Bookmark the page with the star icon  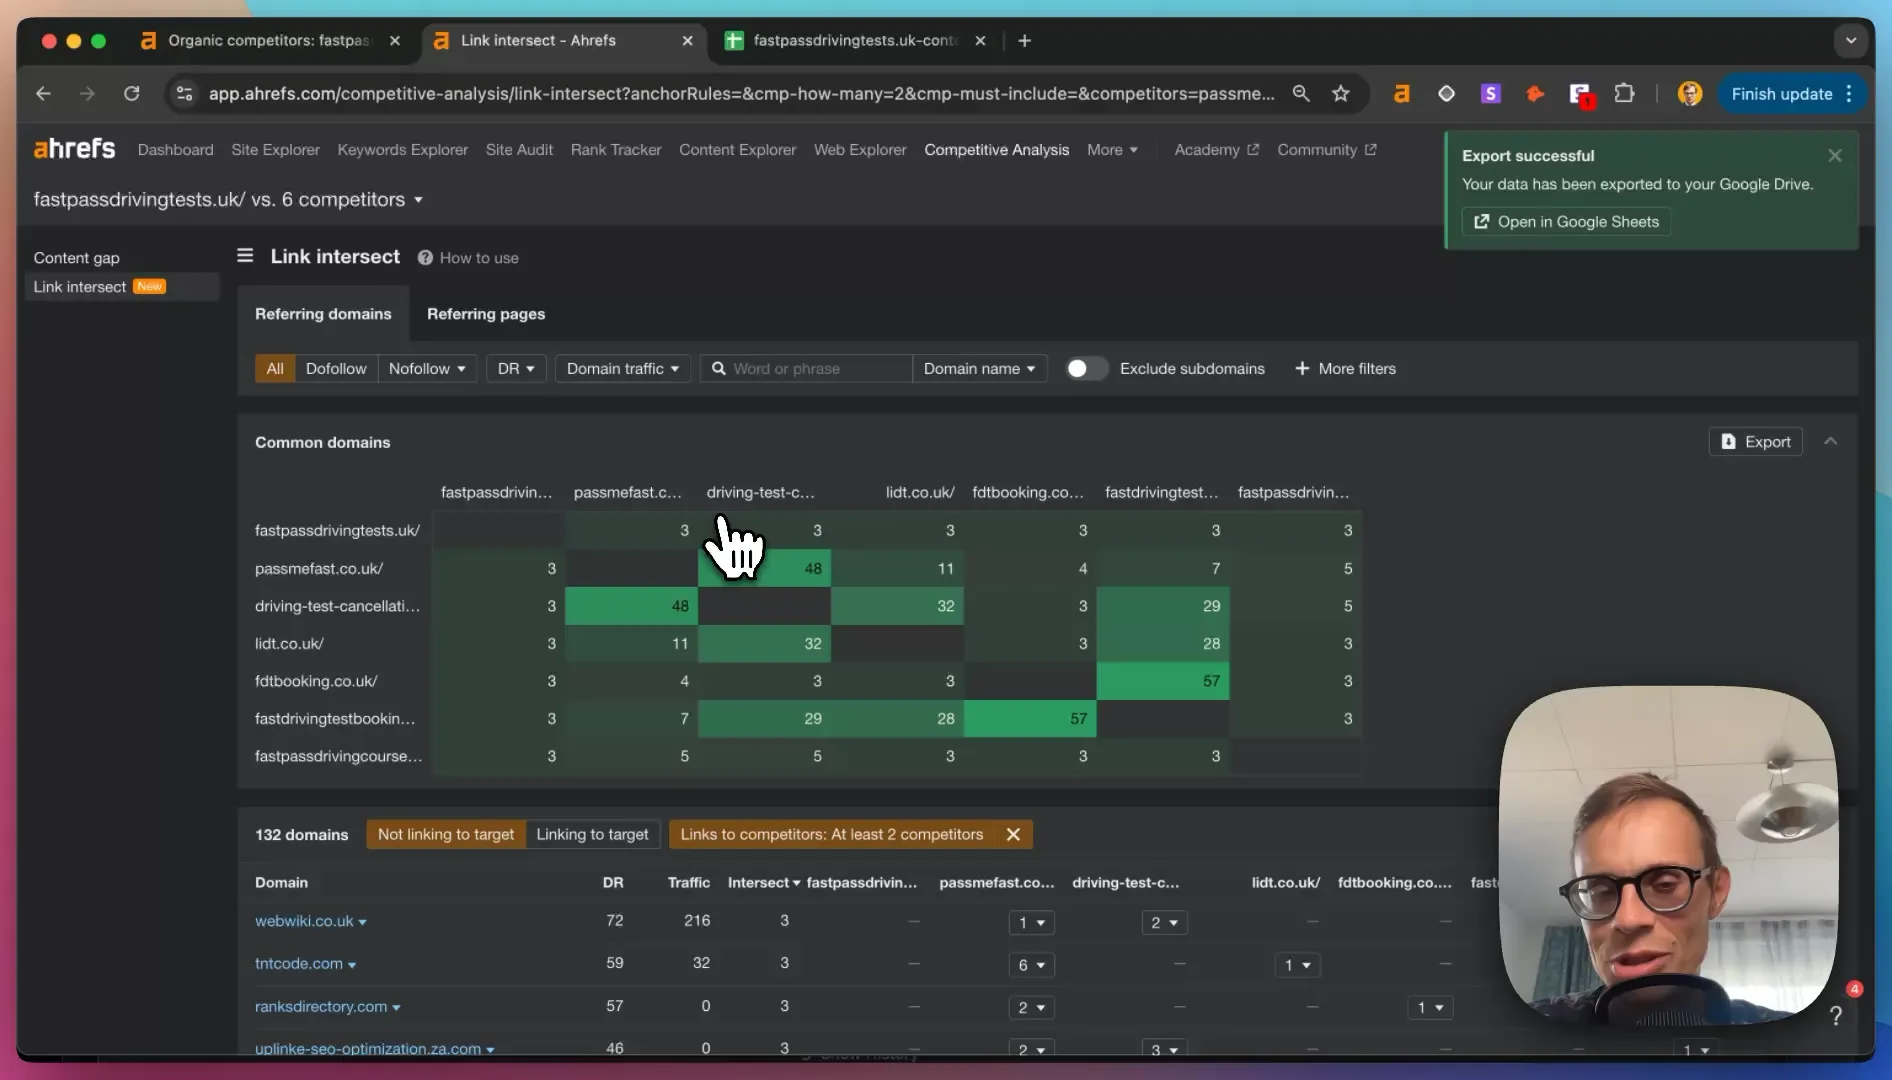pos(1341,94)
